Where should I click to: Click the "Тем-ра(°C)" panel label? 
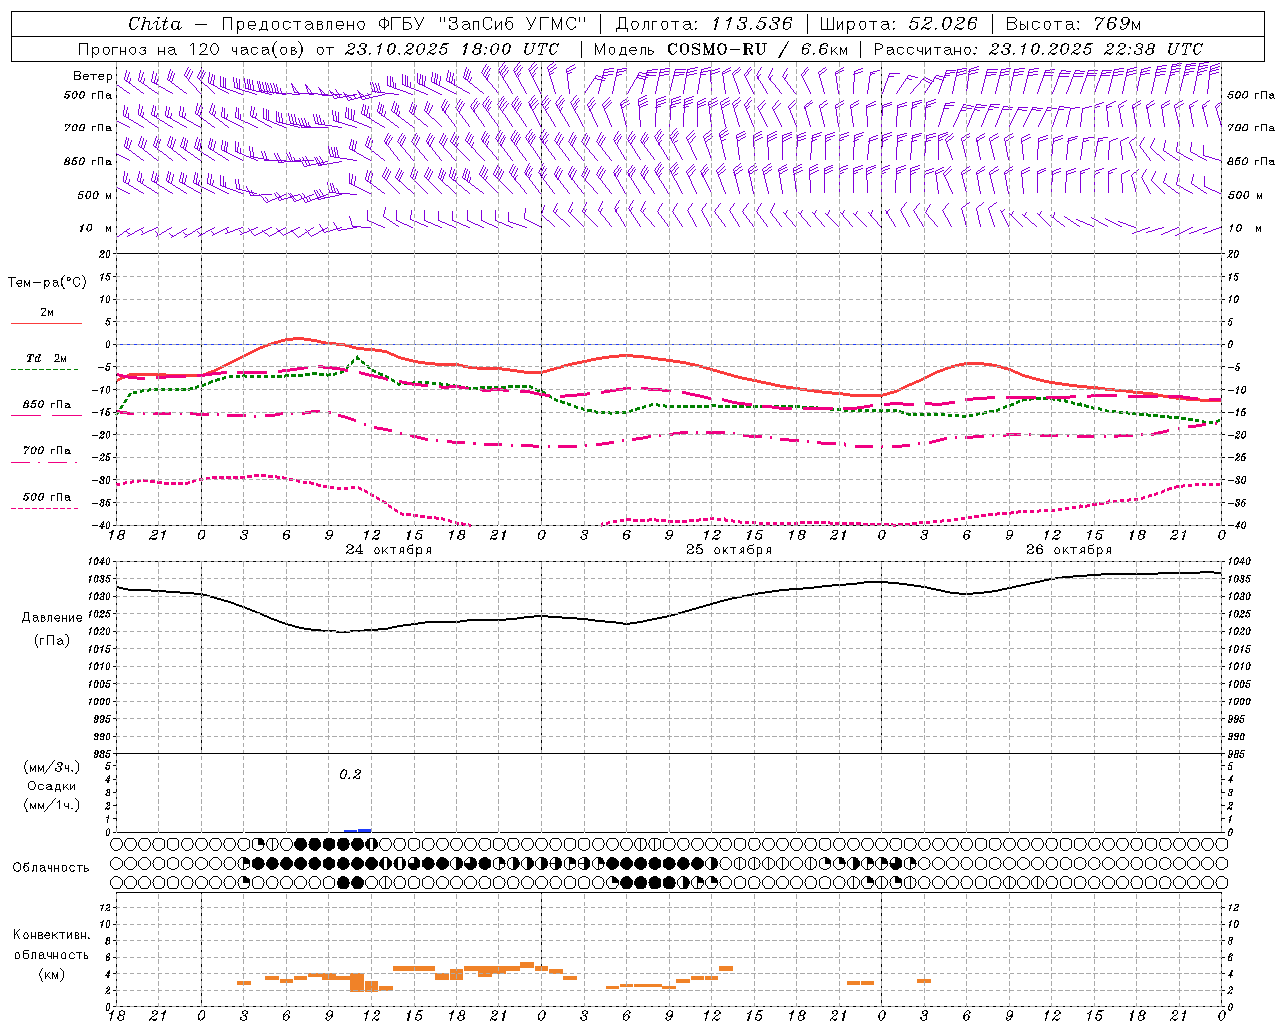click(47, 283)
